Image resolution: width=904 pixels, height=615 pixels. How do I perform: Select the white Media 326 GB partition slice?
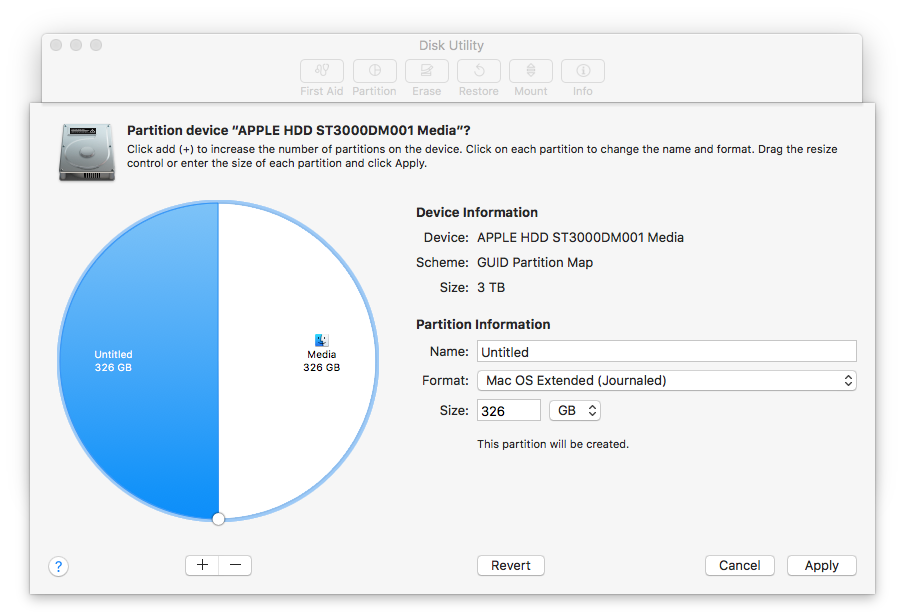click(x=297, y=360)
